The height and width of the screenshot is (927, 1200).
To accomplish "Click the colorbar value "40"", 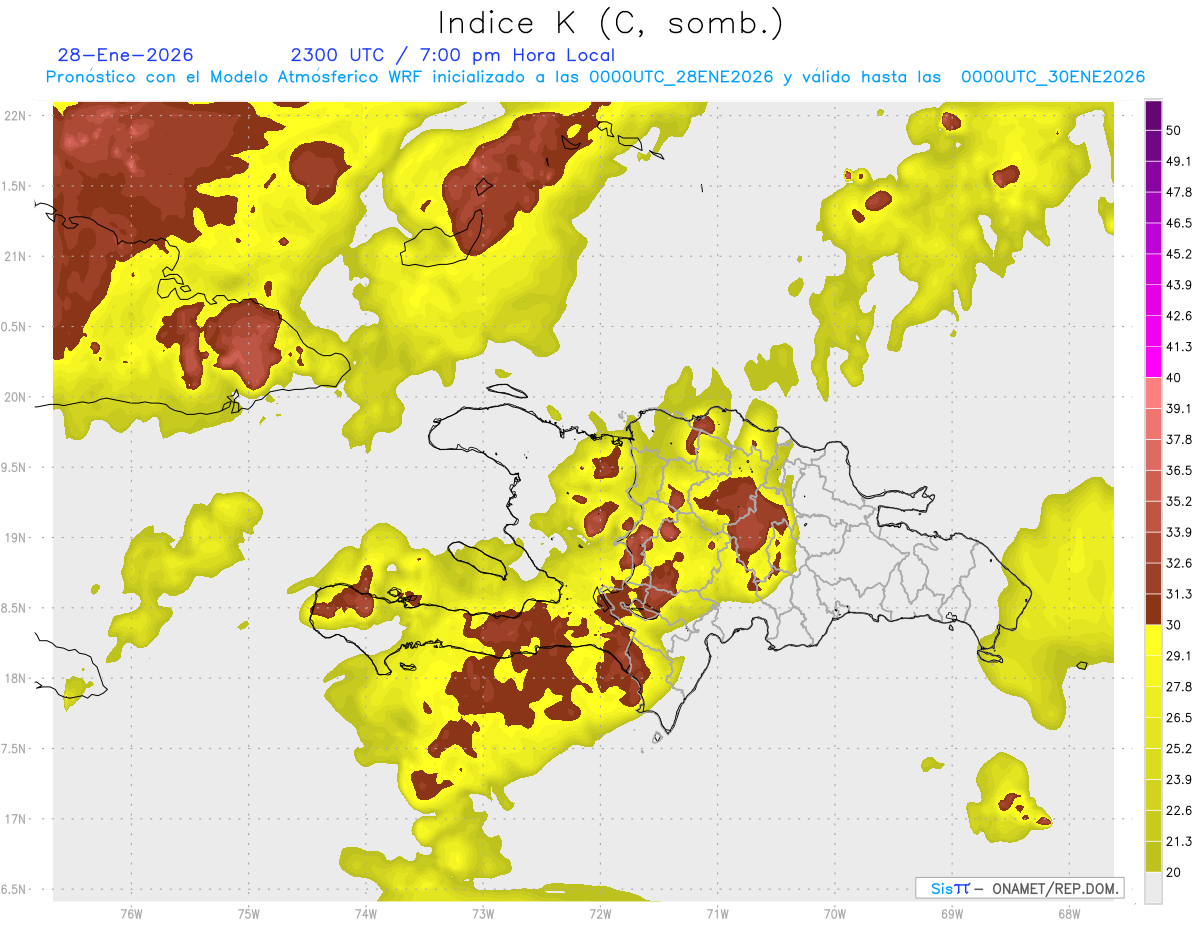I will point(1174,378).
